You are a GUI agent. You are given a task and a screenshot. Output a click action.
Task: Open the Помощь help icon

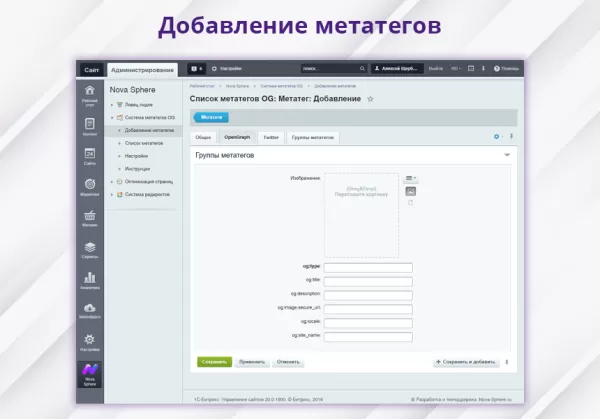pyautogui.click(x=506, y=69)
